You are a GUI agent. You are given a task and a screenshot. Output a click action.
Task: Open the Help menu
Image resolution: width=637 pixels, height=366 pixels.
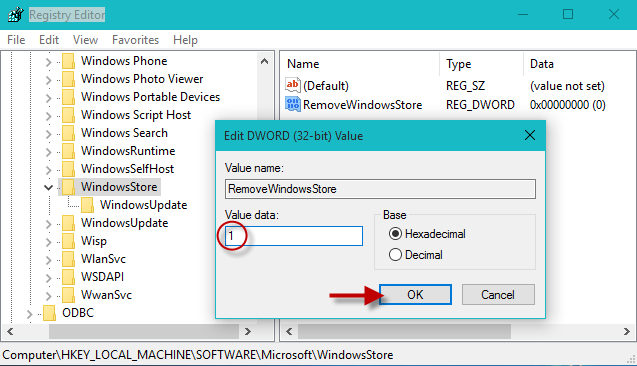pos(185,40)
